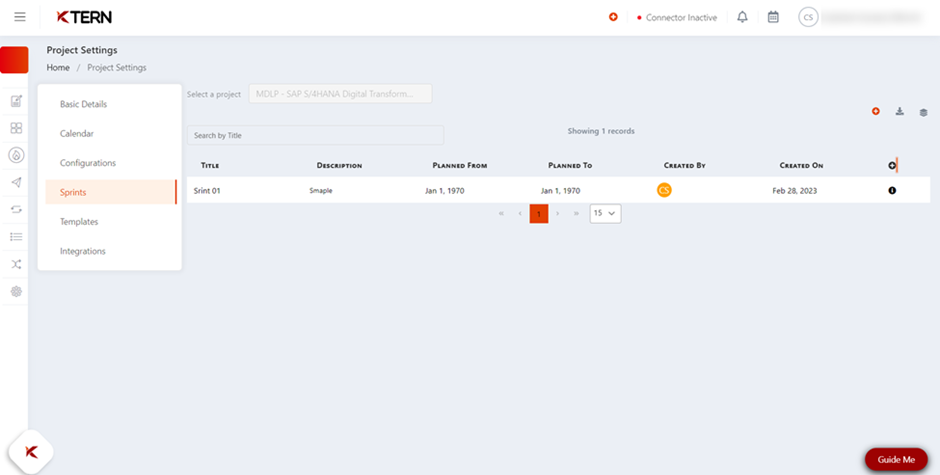Click the Search by Title field
Image resolution: width=940 pixels, height=475 pixels.
(x=315, y=135)
